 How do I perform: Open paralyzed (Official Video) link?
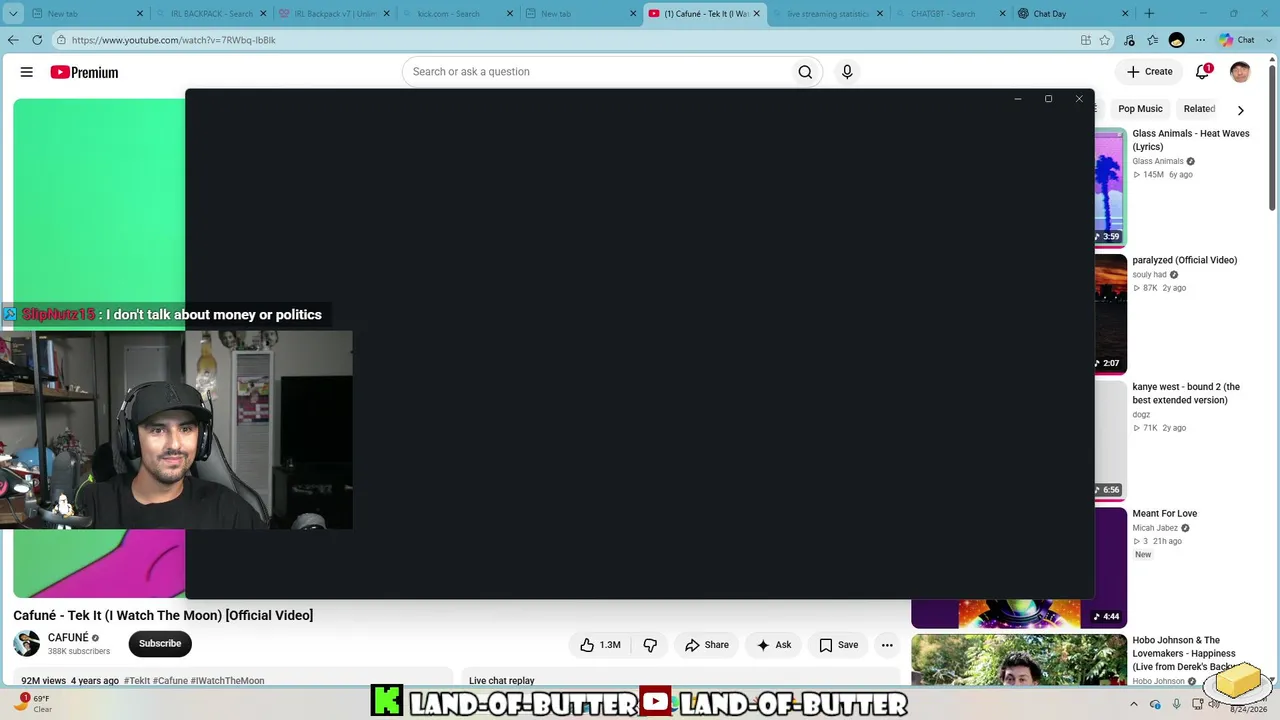(x=1185, y=260)
